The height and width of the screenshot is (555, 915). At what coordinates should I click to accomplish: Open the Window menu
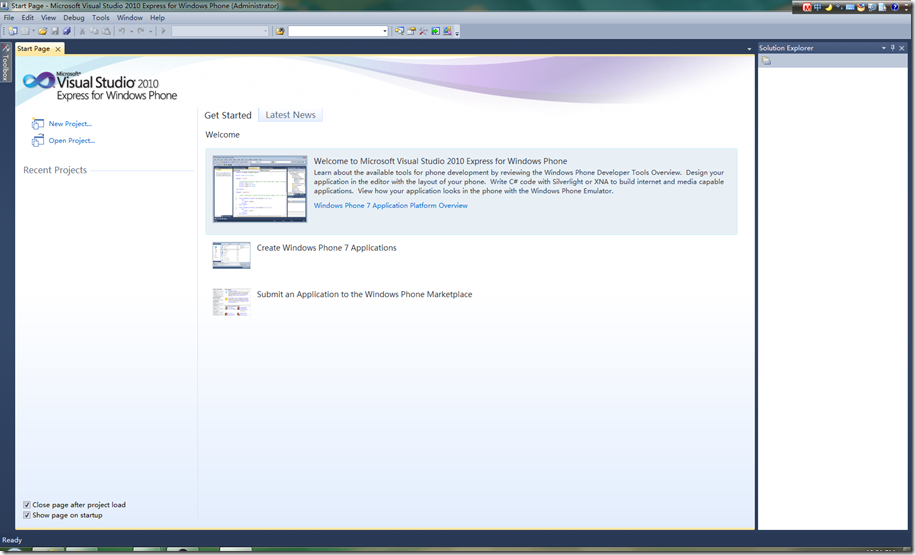(130, 18)
